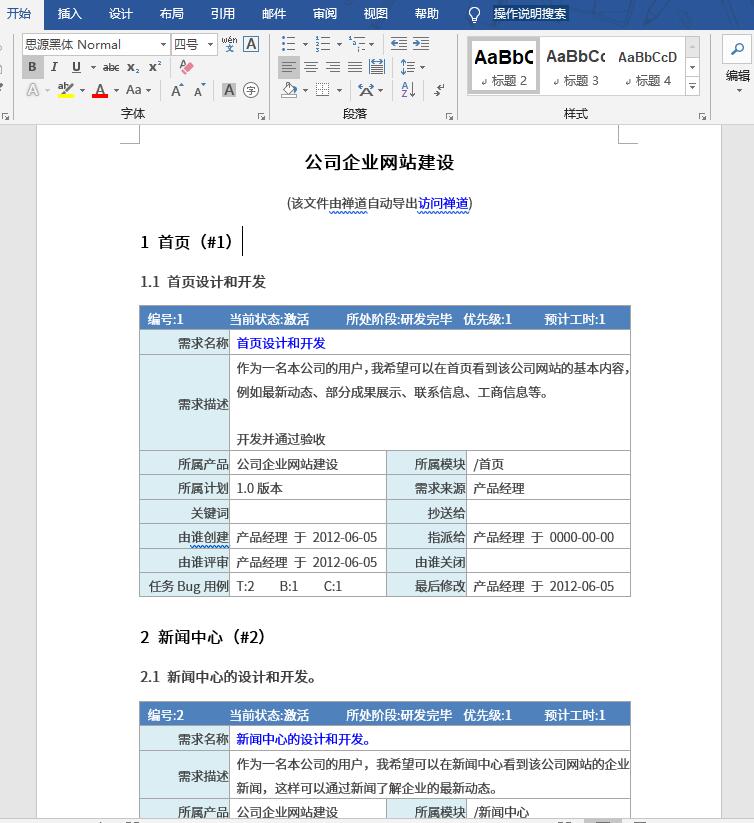This screenshot has width=754, height=823.
Task: Toggle bold formatting
Action: tap(32, 67)
